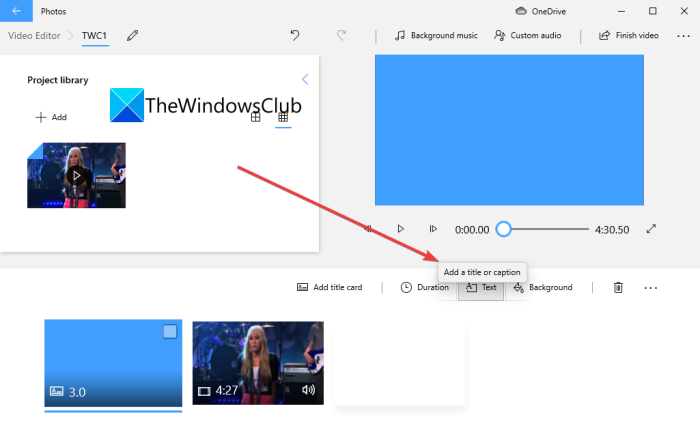The height and width of the screenshot is (443, 700).
Task: Click the preview seek slider handle
Action: (504, 229)
